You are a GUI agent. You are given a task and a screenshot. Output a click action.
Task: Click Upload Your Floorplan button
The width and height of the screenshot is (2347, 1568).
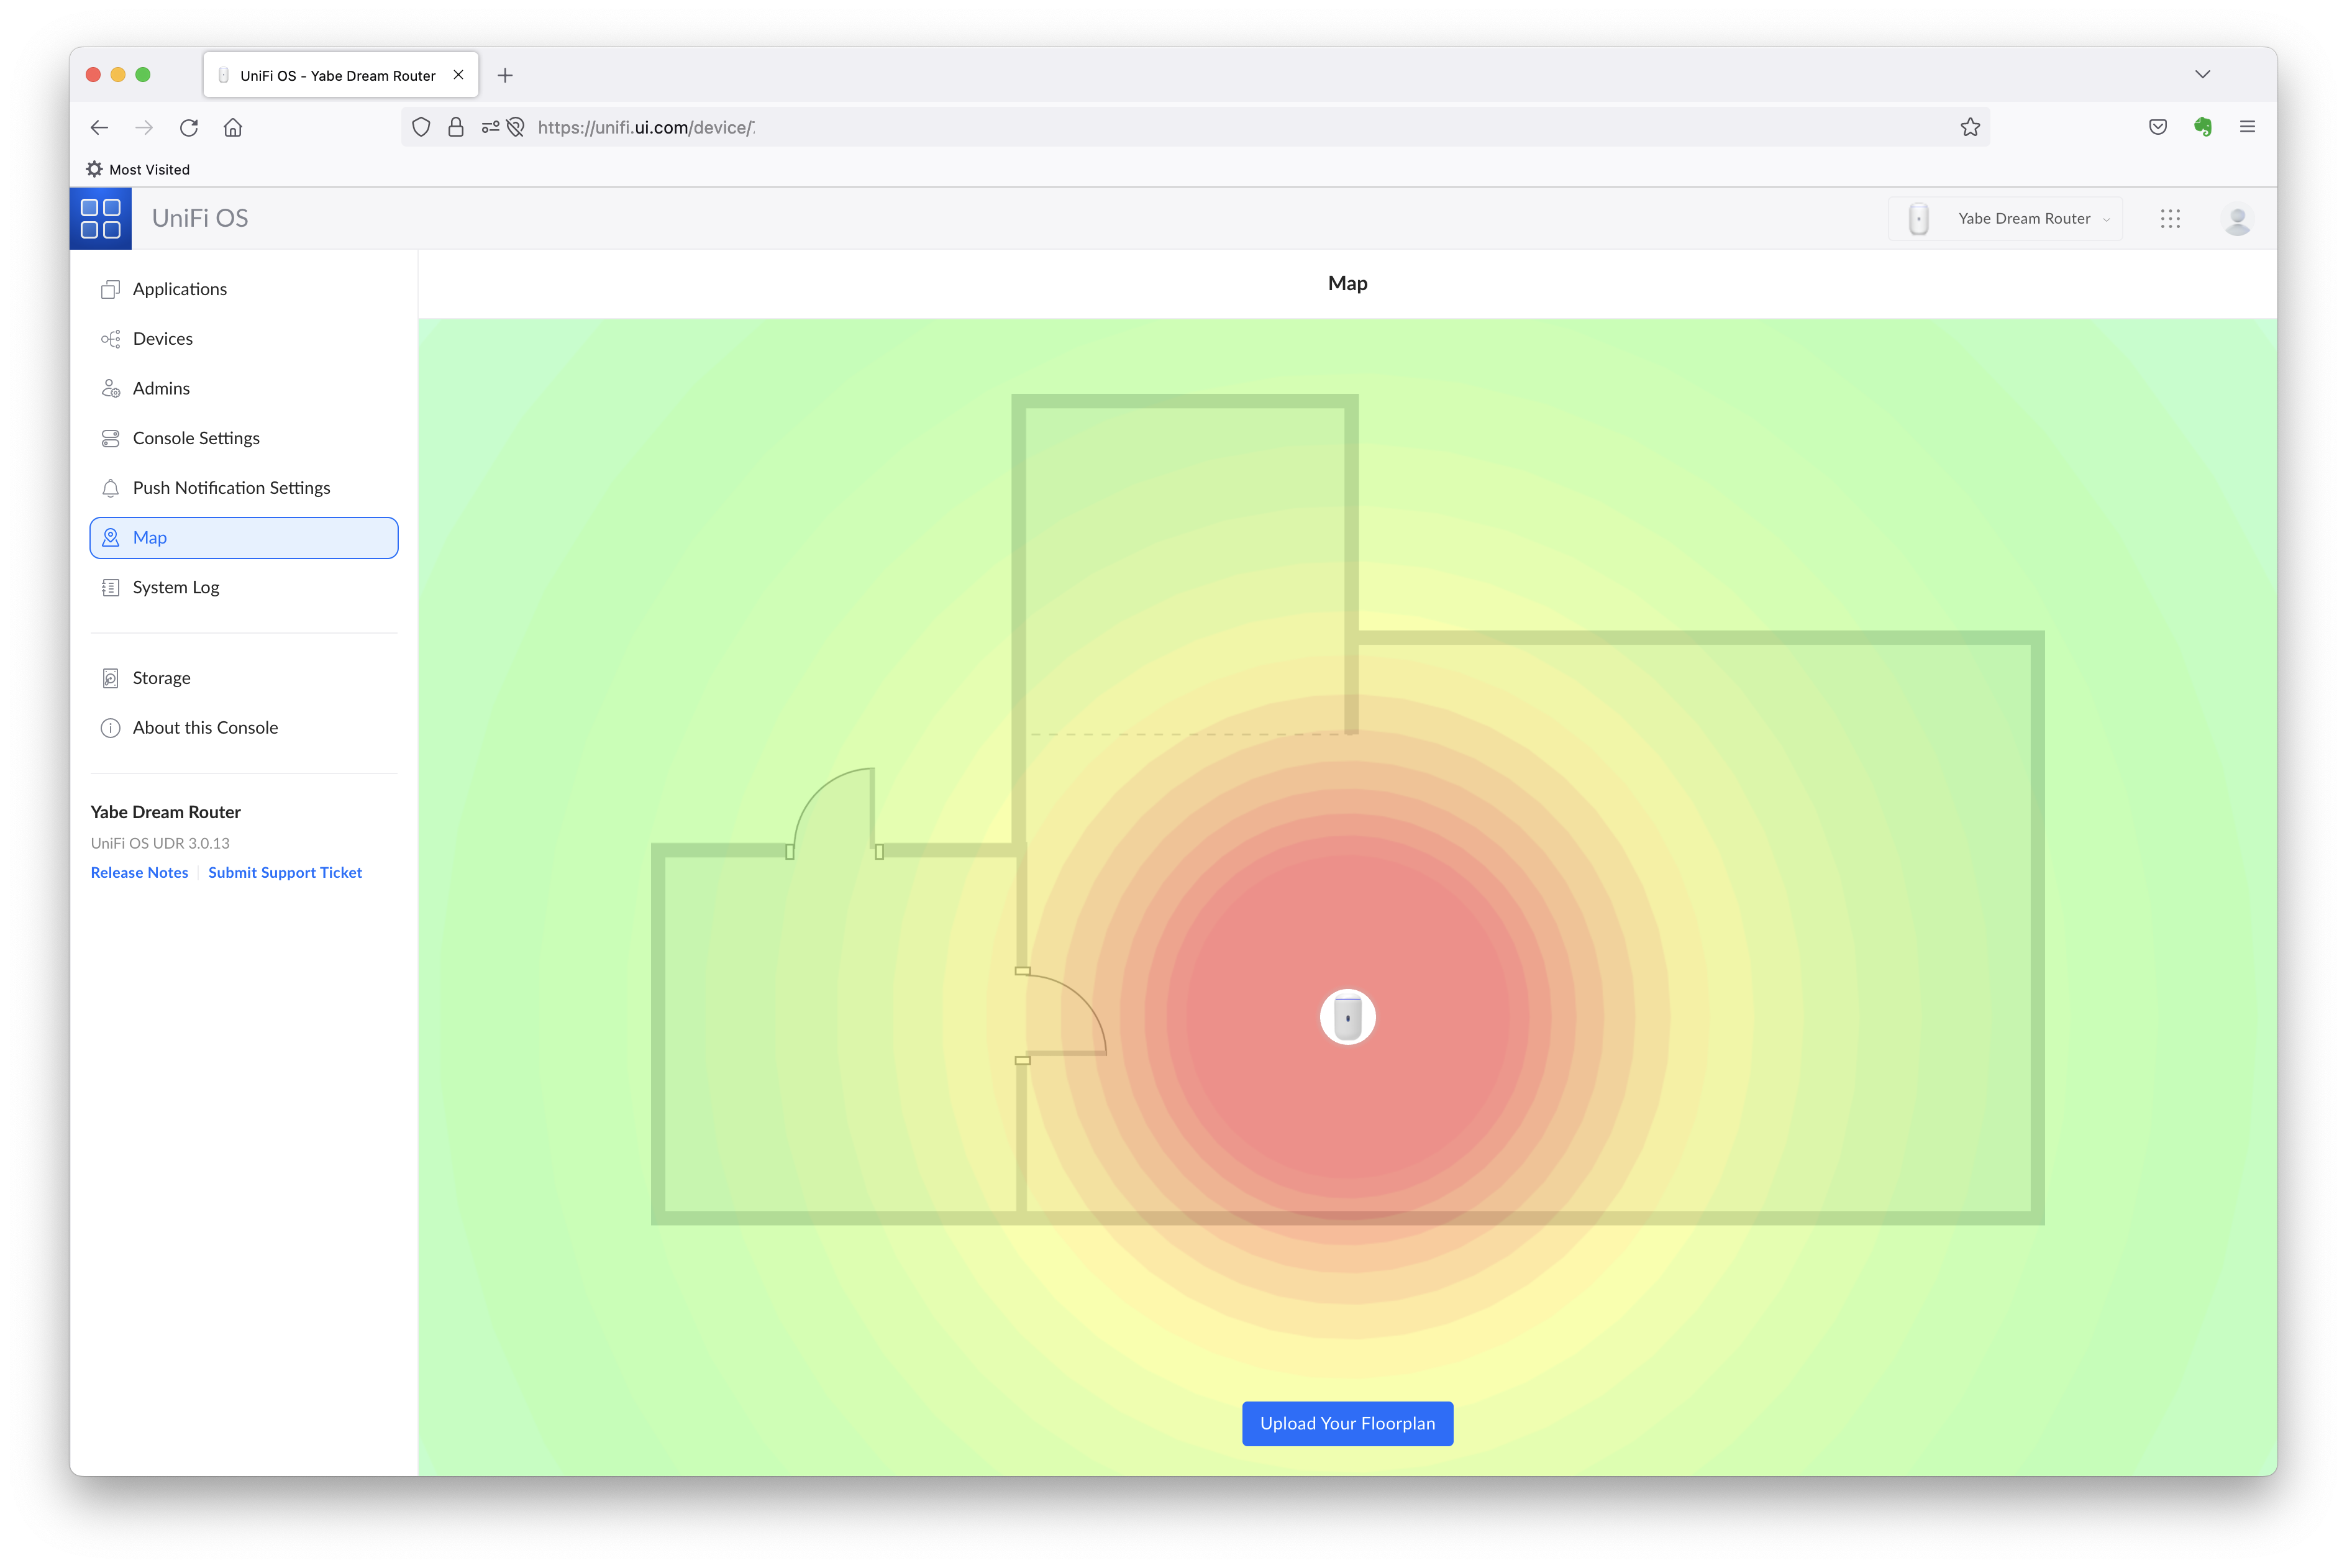[x=1347, y=1423]
